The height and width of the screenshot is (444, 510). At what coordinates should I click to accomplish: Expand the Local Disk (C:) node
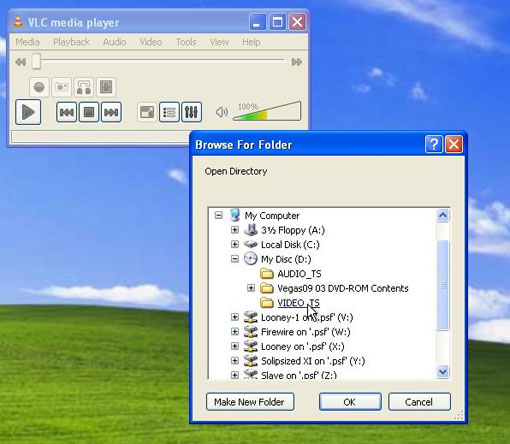(x=235, y=244)
